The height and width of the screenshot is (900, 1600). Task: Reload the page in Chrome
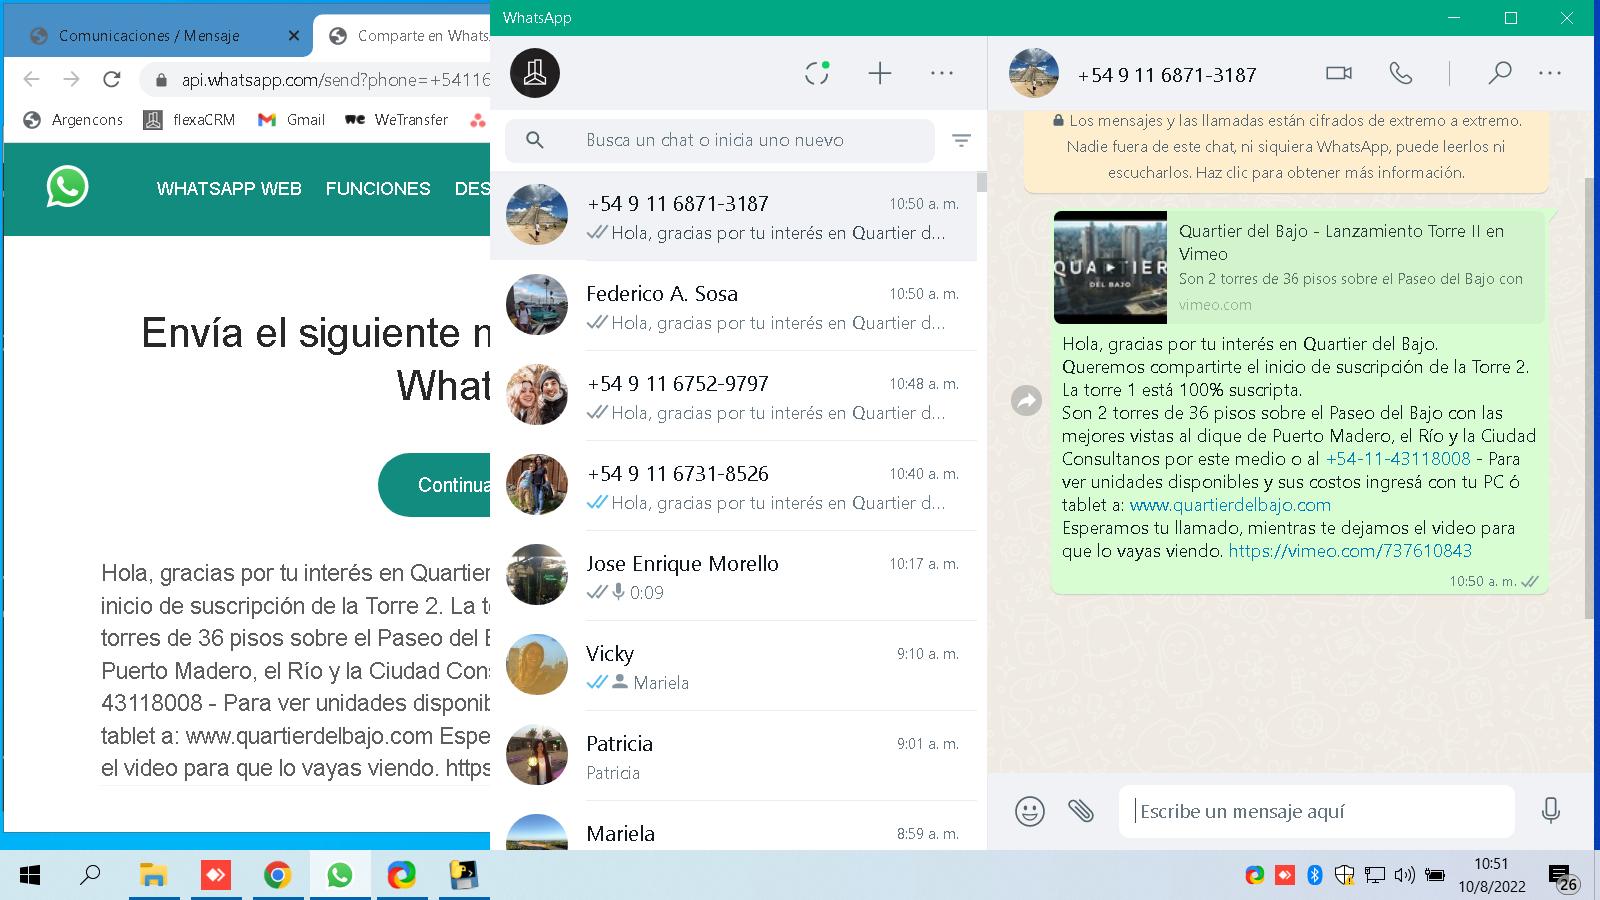coord(112,79)
